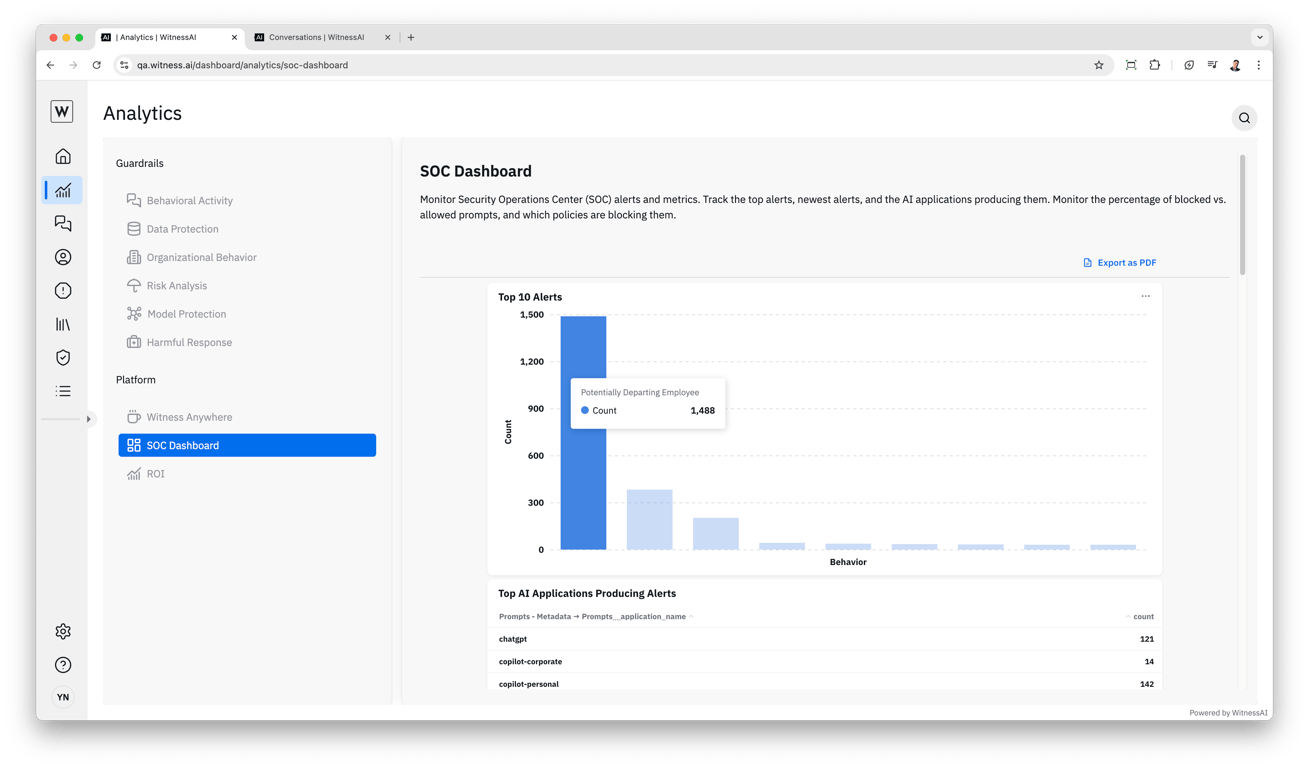Click Export as PDF link
Image resolution: width=1309 pixels, height=768 pixels.
[x=1119, y=263]
